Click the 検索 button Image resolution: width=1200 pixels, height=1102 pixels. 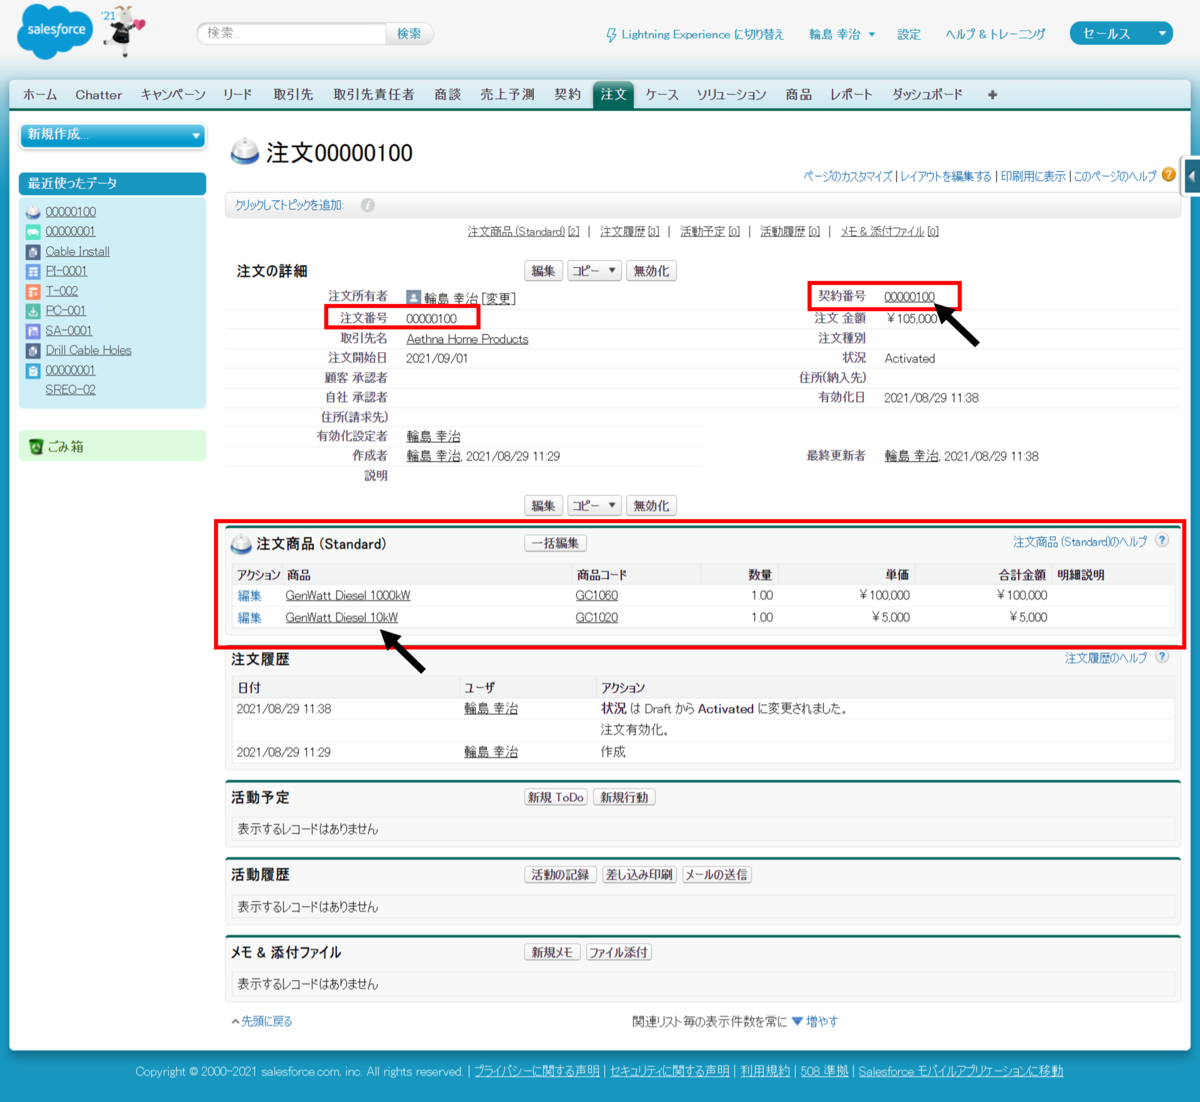tap(409, 34)
